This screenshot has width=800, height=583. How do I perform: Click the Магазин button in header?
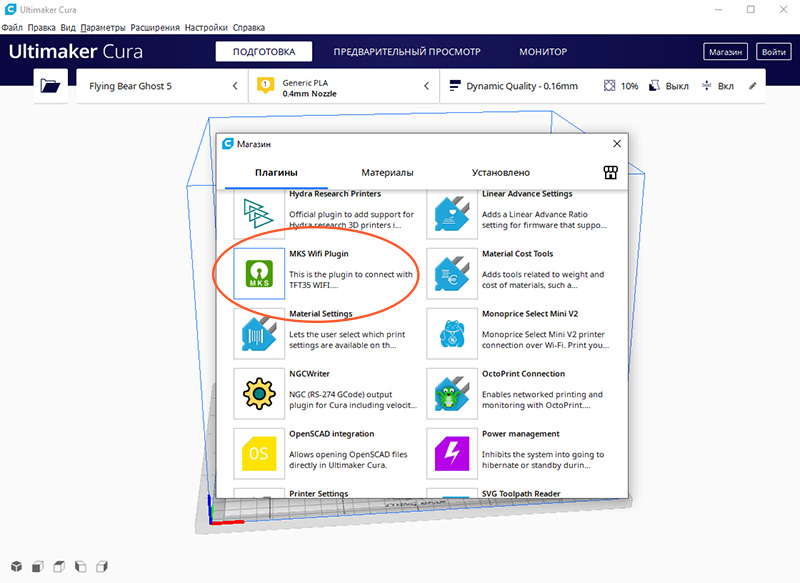coord(725,52)
